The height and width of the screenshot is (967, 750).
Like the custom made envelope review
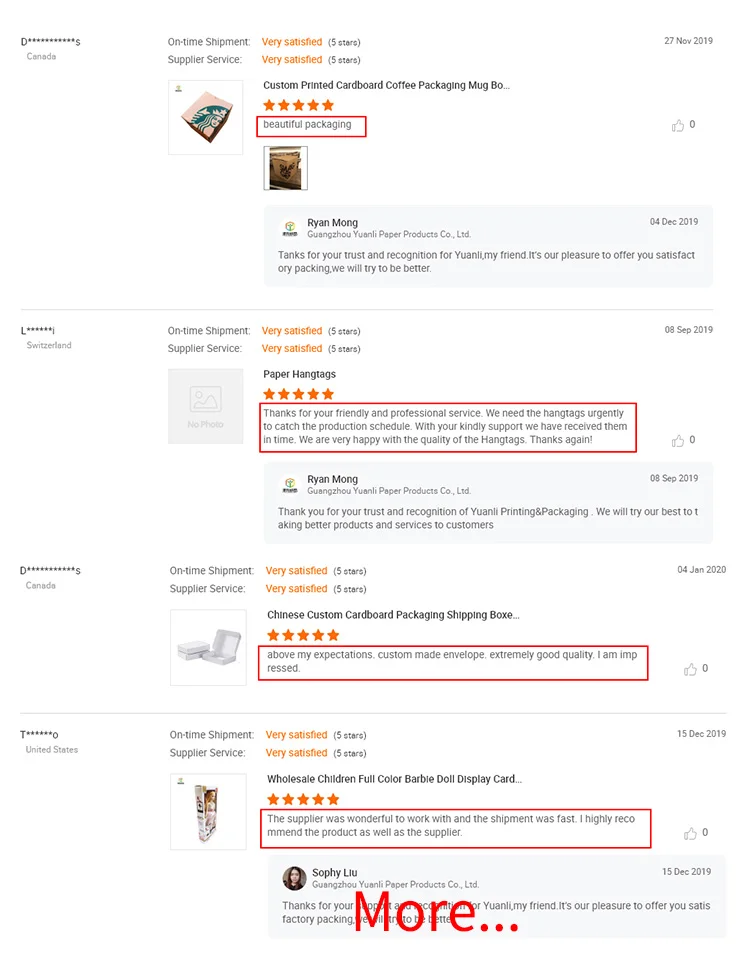[690, 670]
